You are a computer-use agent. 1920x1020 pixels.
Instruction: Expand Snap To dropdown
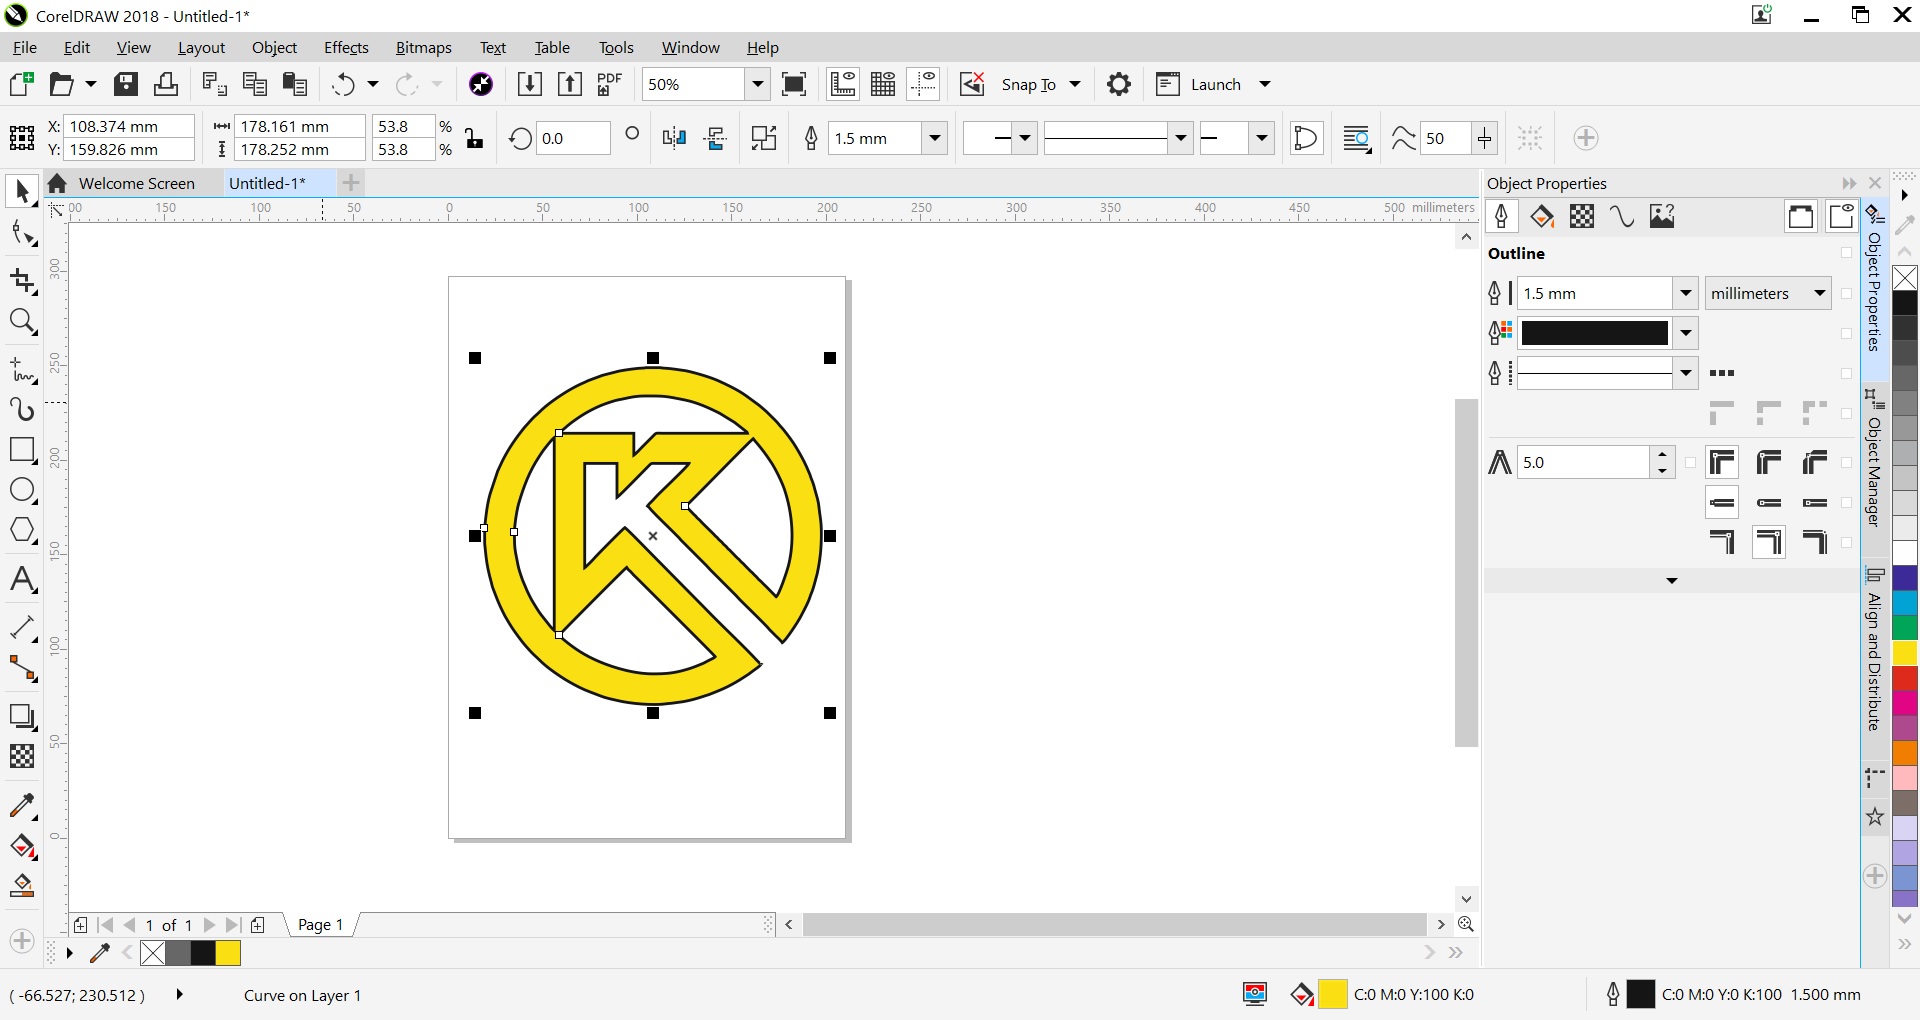(1075, 84)
